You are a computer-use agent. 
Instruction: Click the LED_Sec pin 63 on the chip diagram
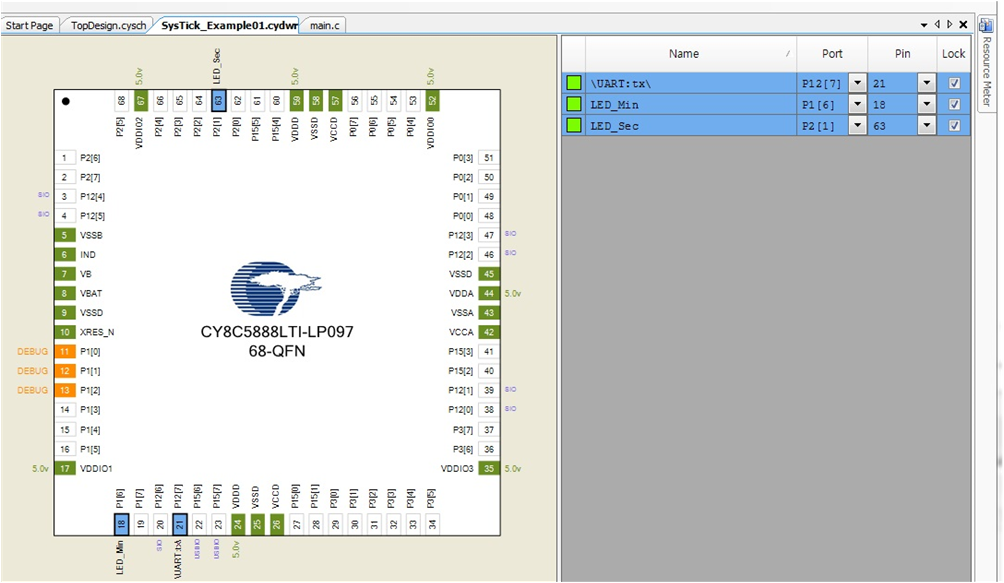219,99
